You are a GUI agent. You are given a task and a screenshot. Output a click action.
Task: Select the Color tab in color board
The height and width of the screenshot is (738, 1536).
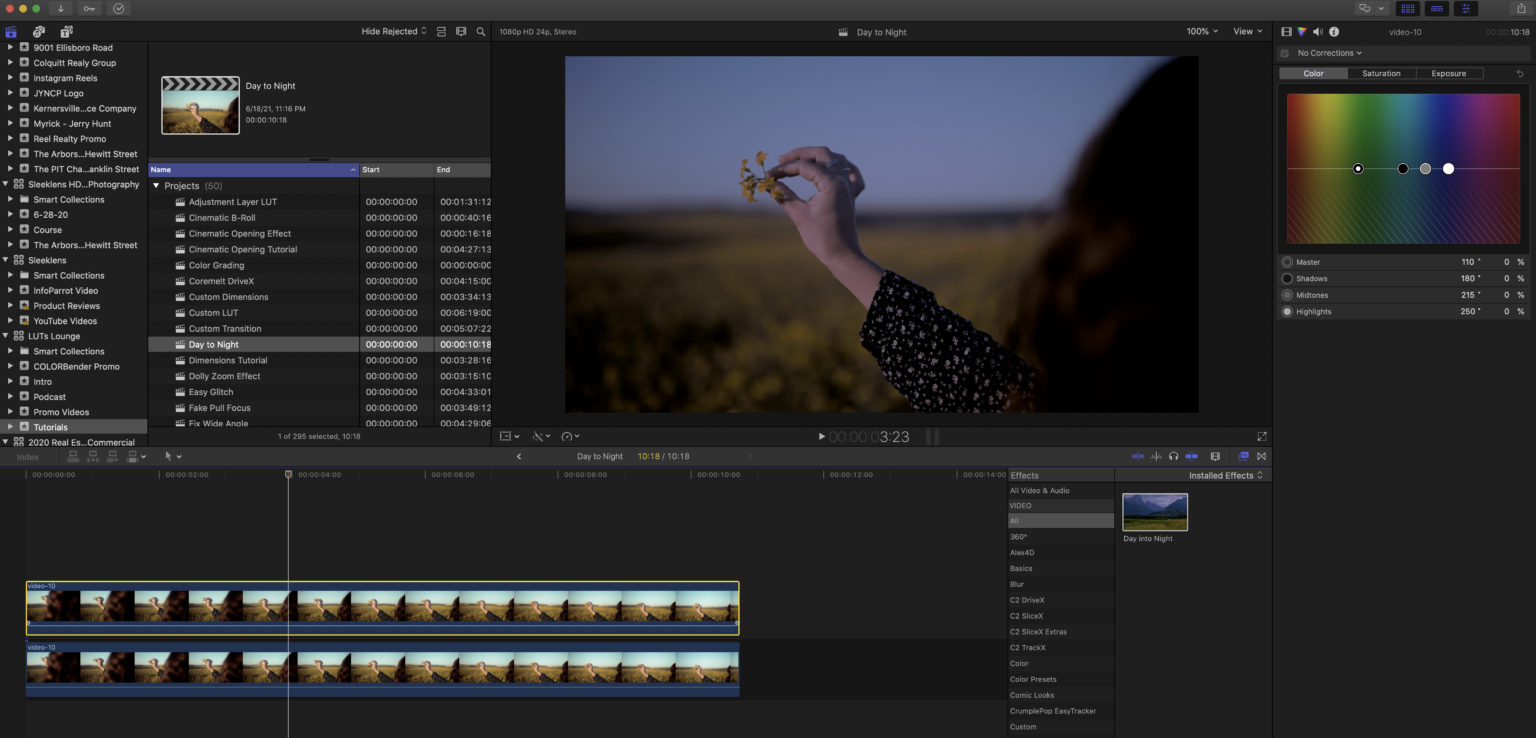point(1313,74)
